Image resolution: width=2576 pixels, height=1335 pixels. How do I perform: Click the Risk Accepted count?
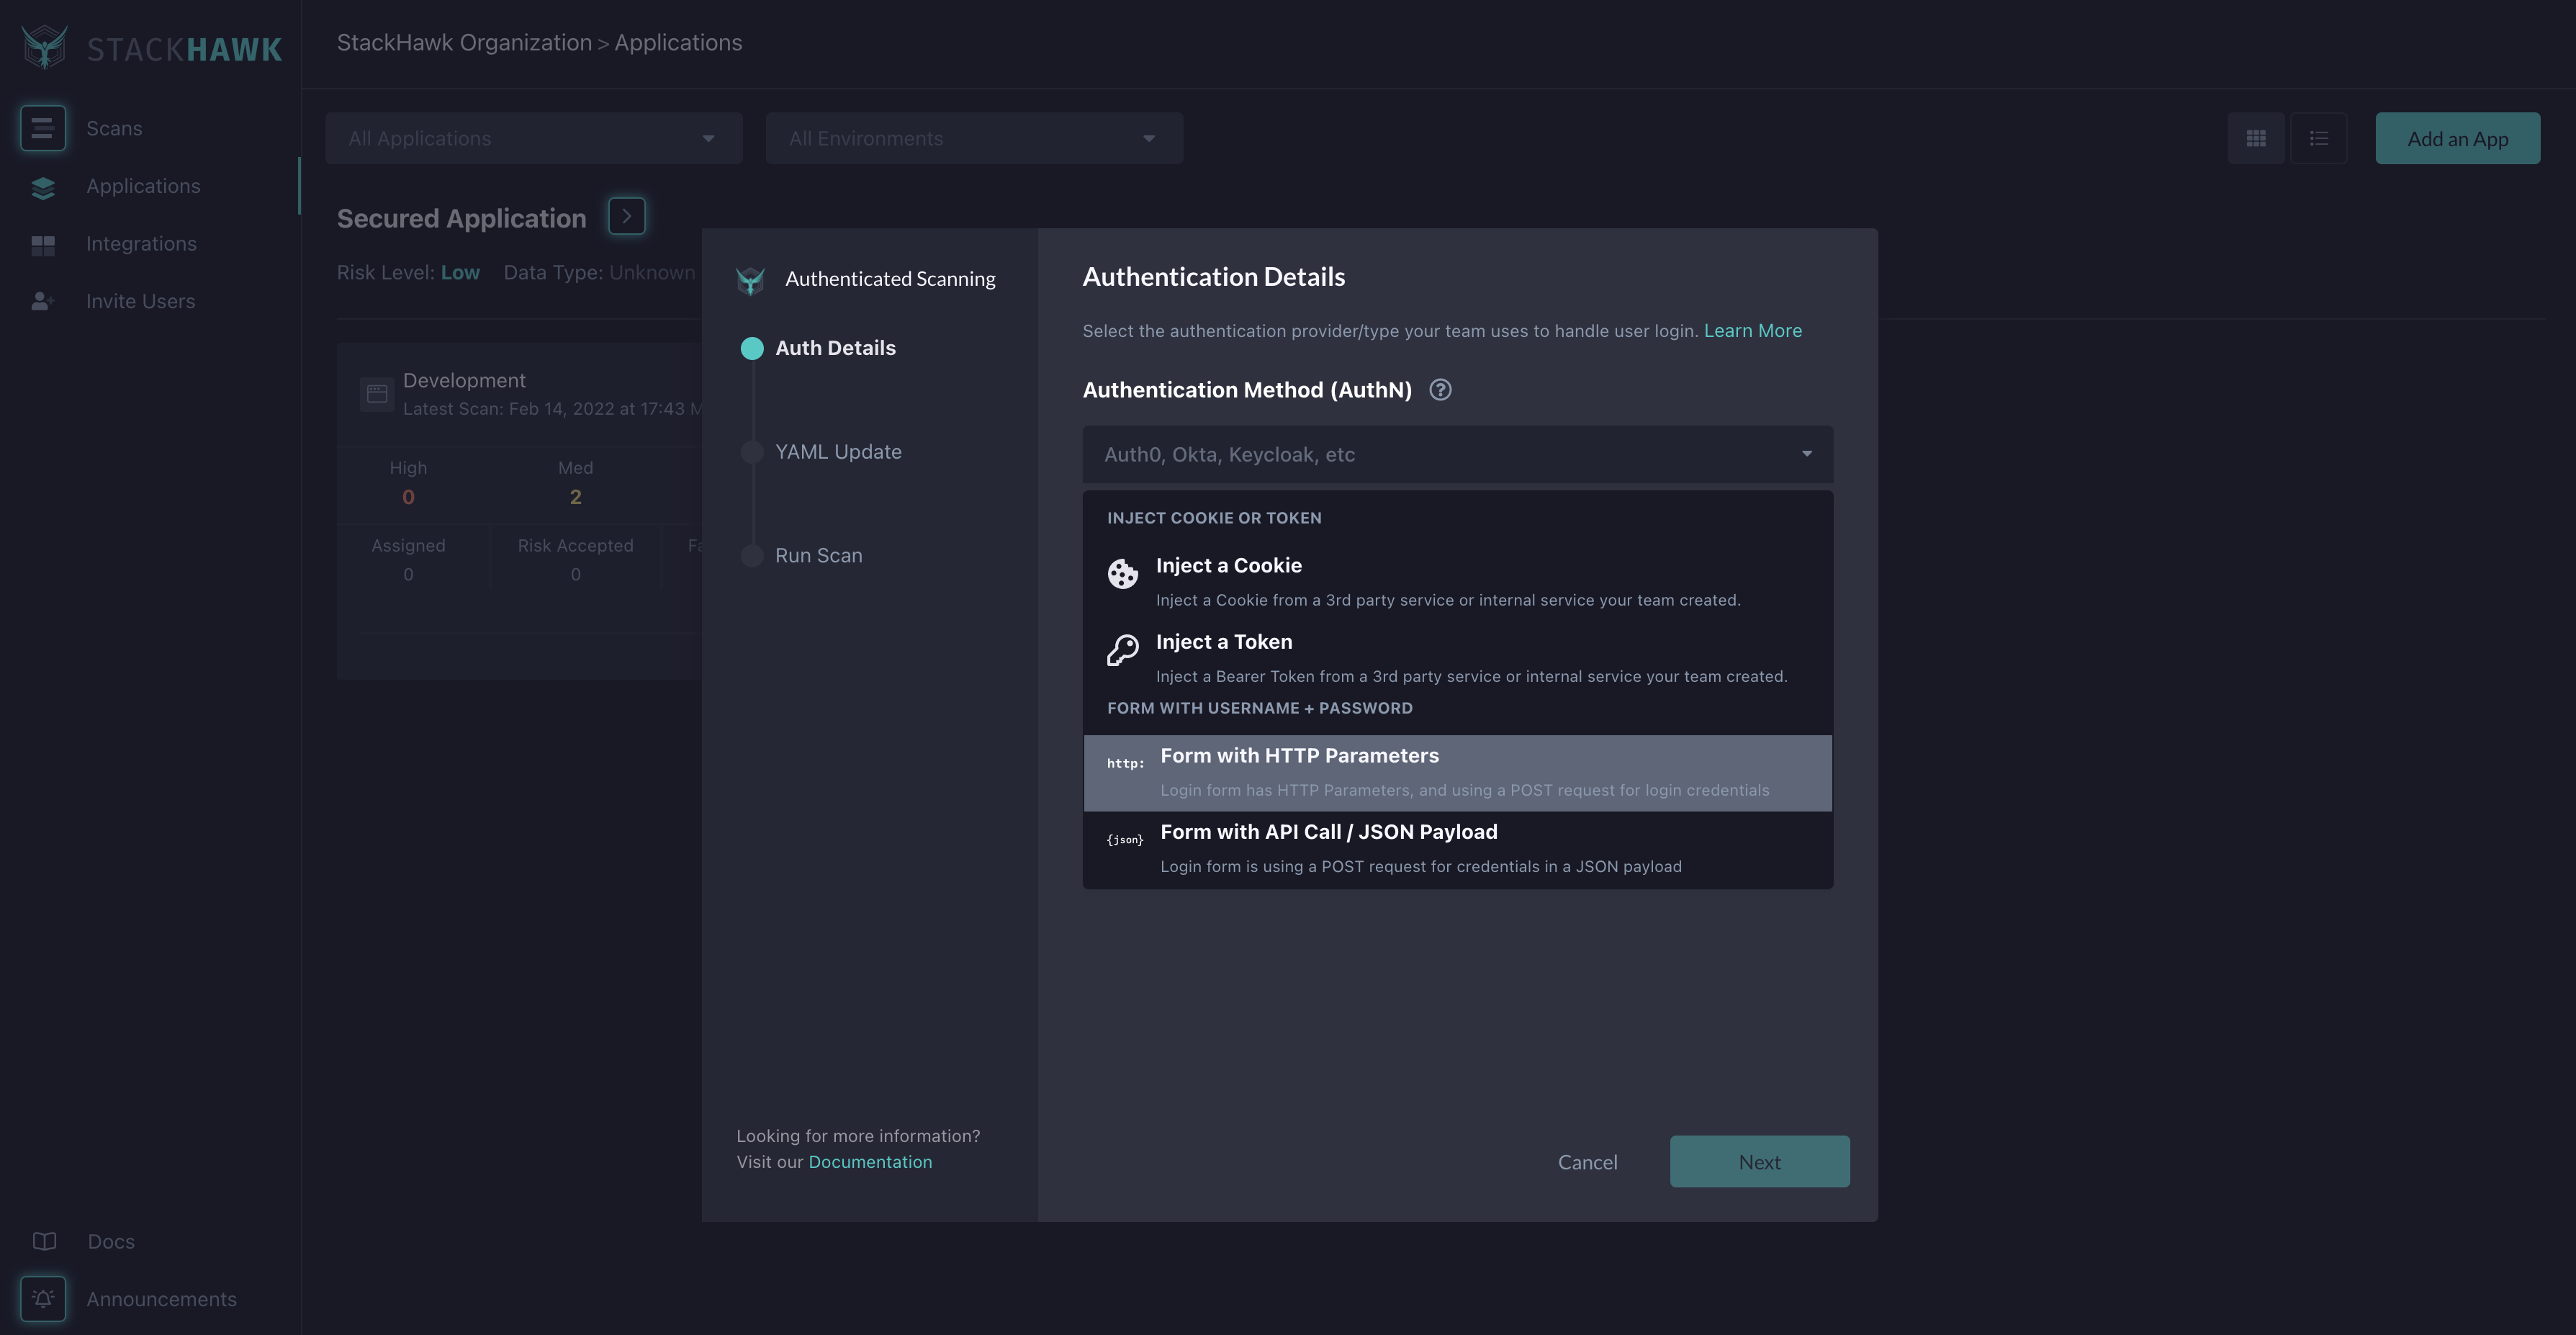(x=575, y=575)
